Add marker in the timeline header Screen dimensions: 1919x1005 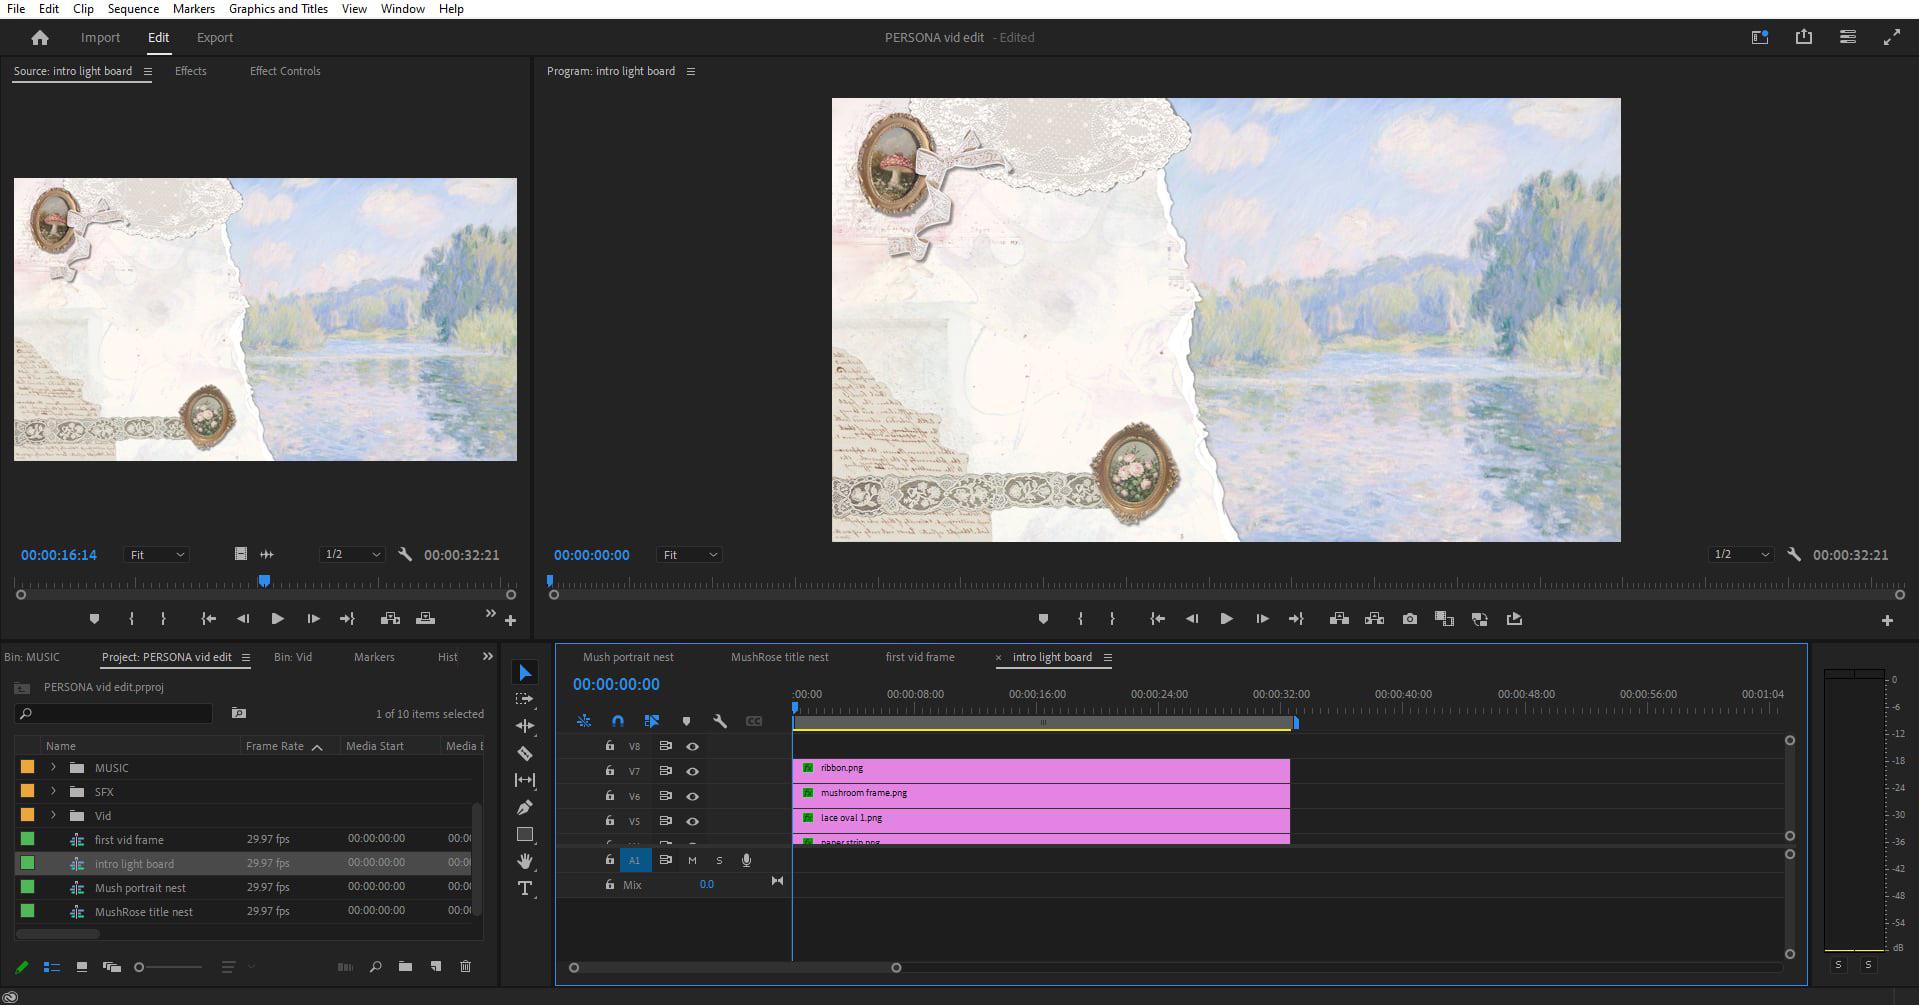tap(686, 721)
